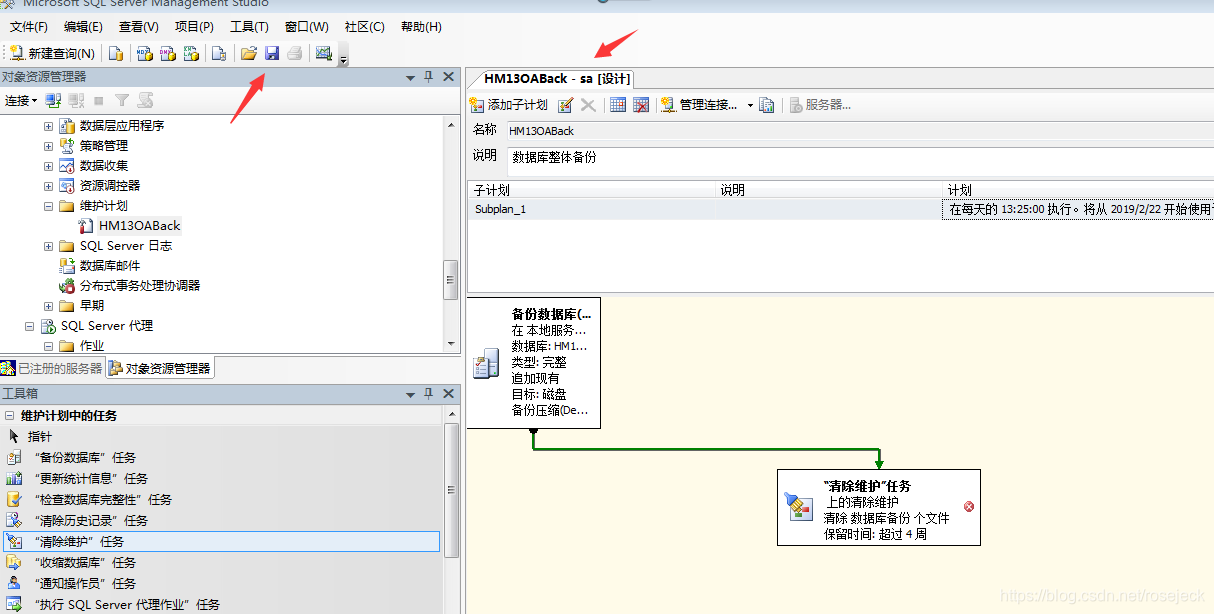The height and width of the screenshot is (614, 1214).
Task: Pin the 对象资源管理器 panel
Action: click(x=429, y=77)
